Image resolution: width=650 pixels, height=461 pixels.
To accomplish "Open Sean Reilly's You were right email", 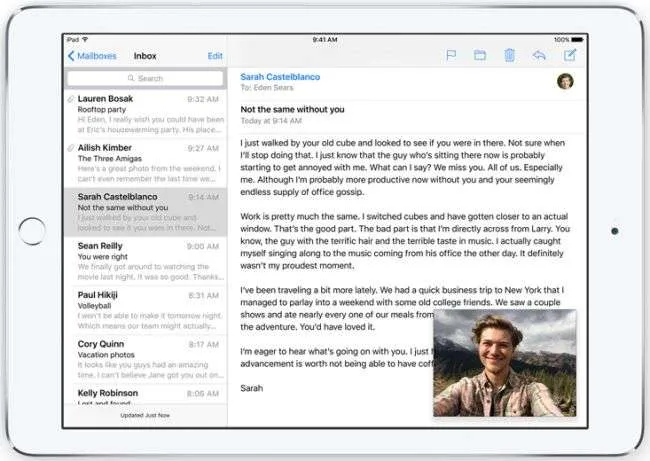I will point(146,261).
